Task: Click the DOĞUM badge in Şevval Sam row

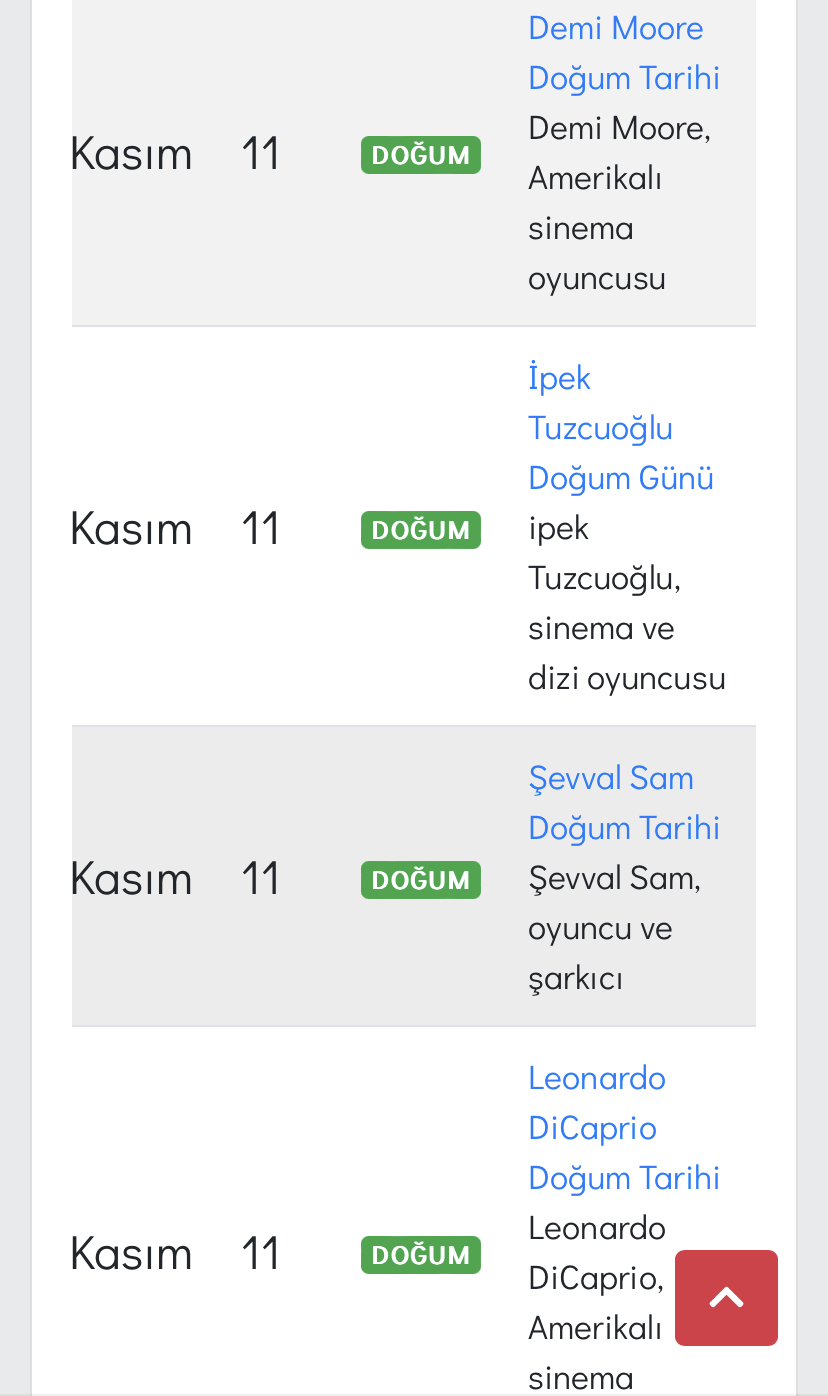Action: click(x=420, y=879)
